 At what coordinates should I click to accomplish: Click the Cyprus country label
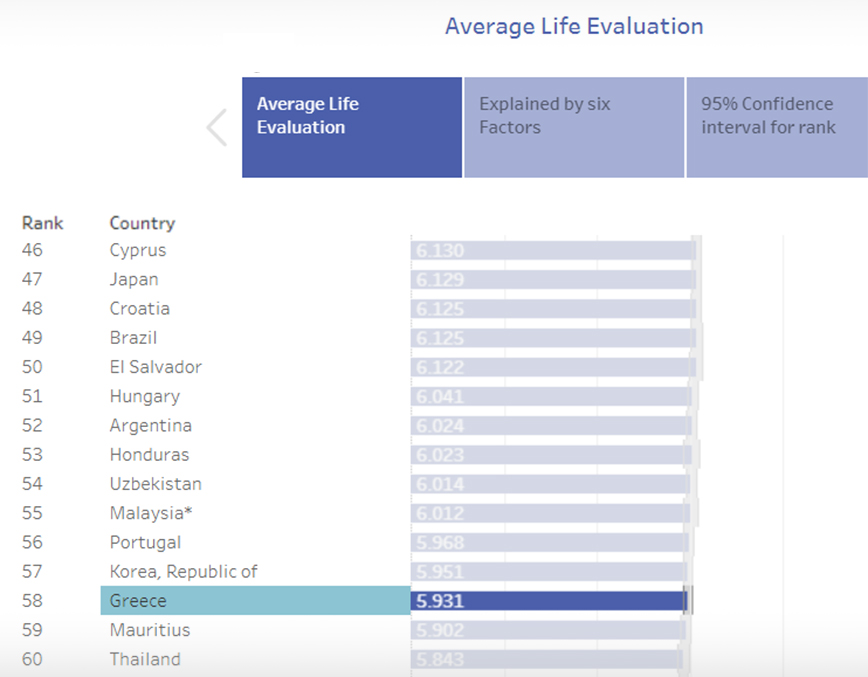pos(138,250)
